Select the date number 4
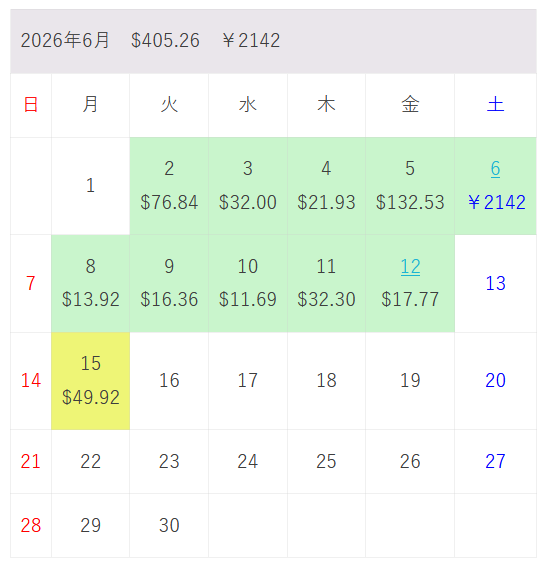The height and width of the screenshot is (571, 549). click(326, 169)
